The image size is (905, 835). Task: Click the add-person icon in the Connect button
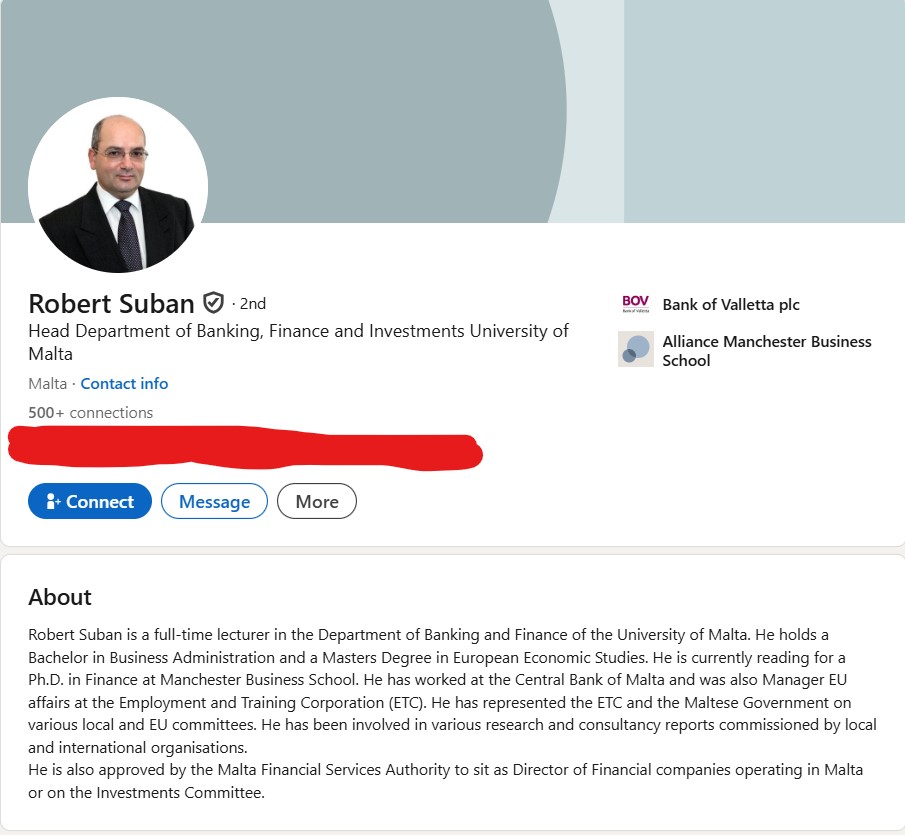pyautogui.click(x=53, y=502)
